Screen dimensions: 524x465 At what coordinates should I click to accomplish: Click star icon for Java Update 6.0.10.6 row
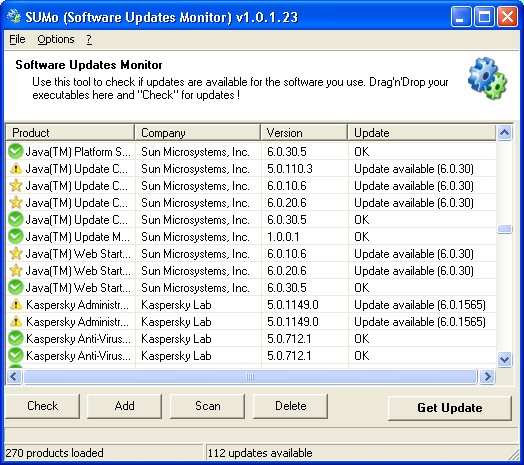[16, 186]
